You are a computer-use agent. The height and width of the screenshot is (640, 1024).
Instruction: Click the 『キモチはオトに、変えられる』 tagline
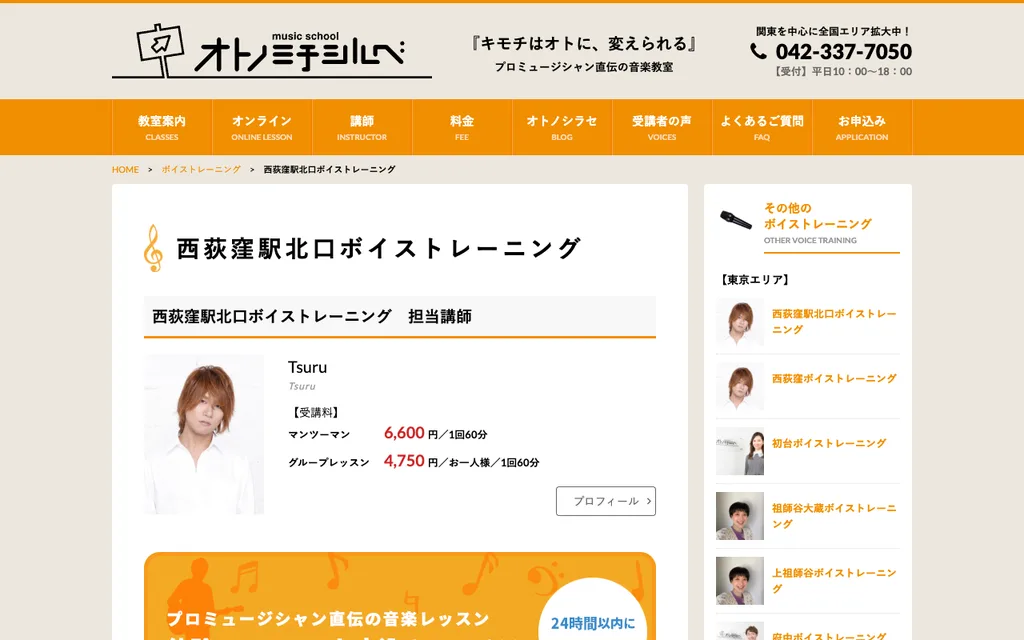(583, 44)
